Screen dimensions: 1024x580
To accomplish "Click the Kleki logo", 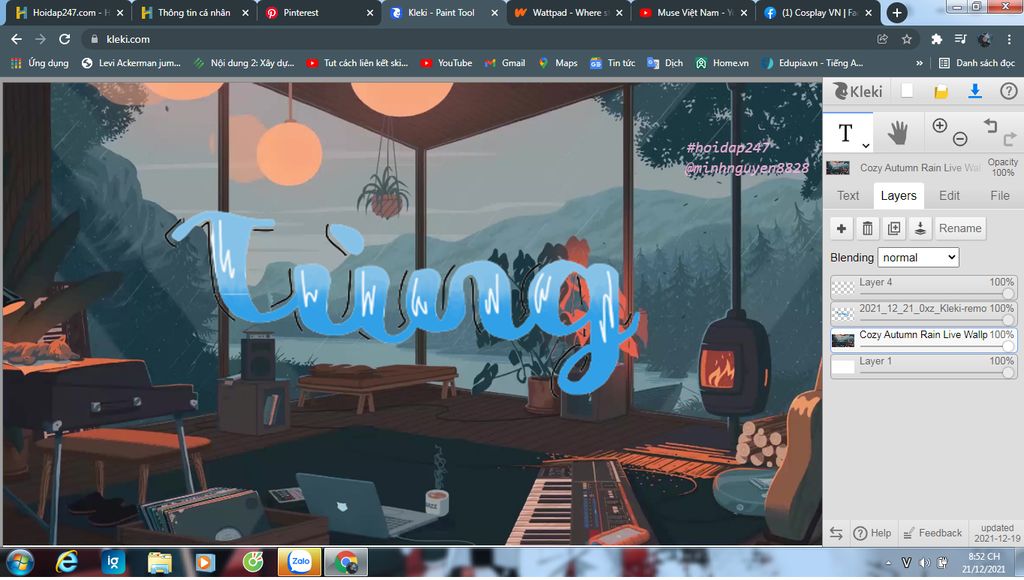I will tap(858, 91).
